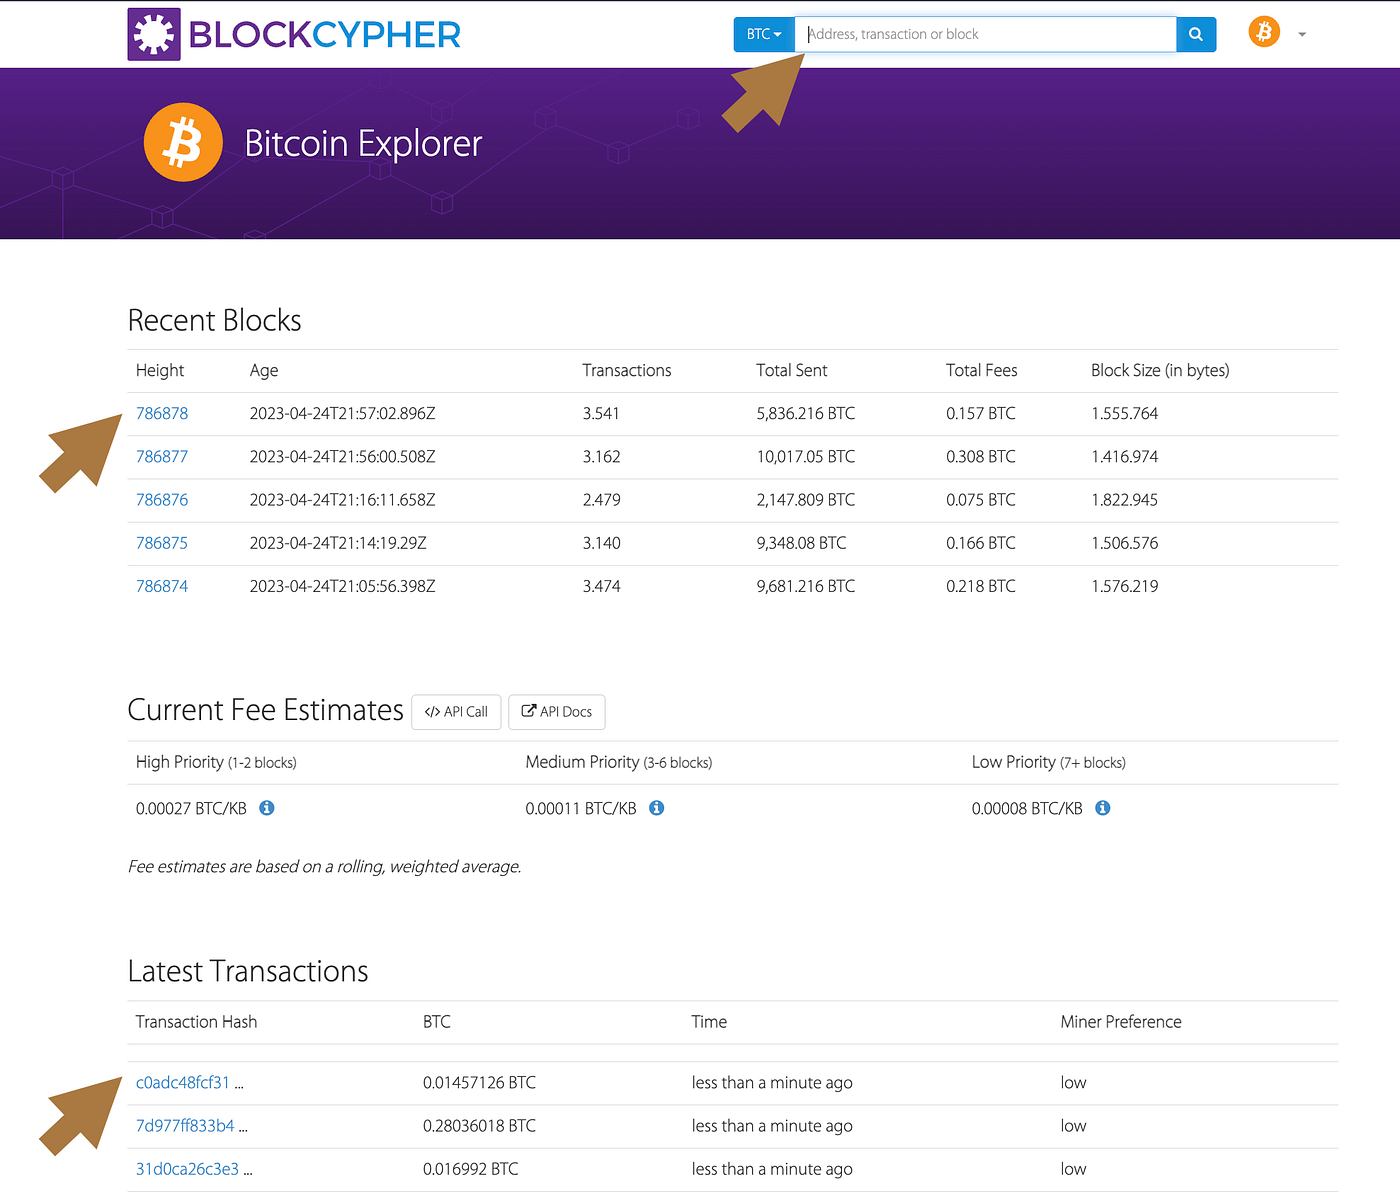Click the Transactions column header
The height and width of the screenshot is (1198, 1400).
627,371
